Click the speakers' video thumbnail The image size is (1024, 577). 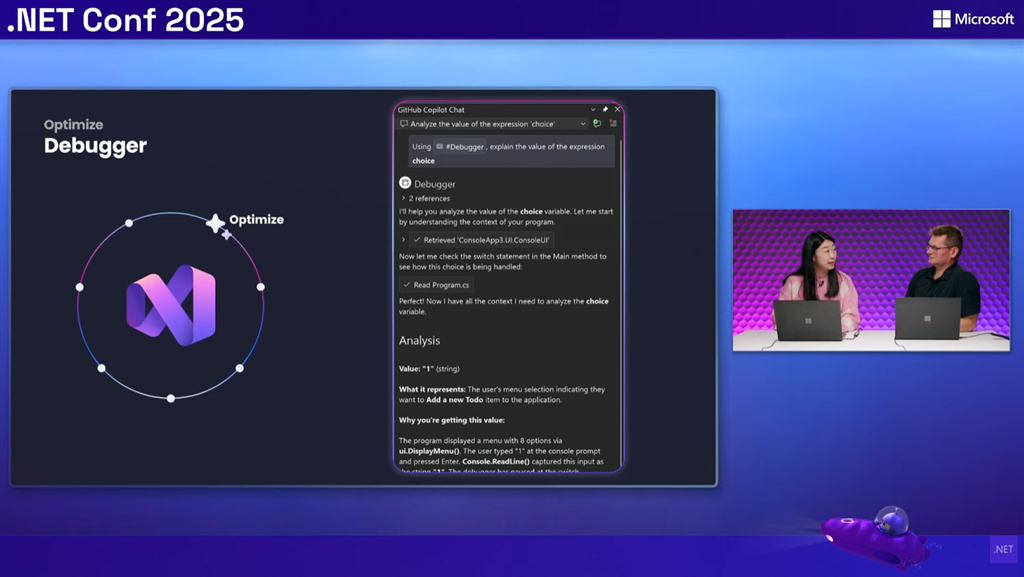(871, 280)
